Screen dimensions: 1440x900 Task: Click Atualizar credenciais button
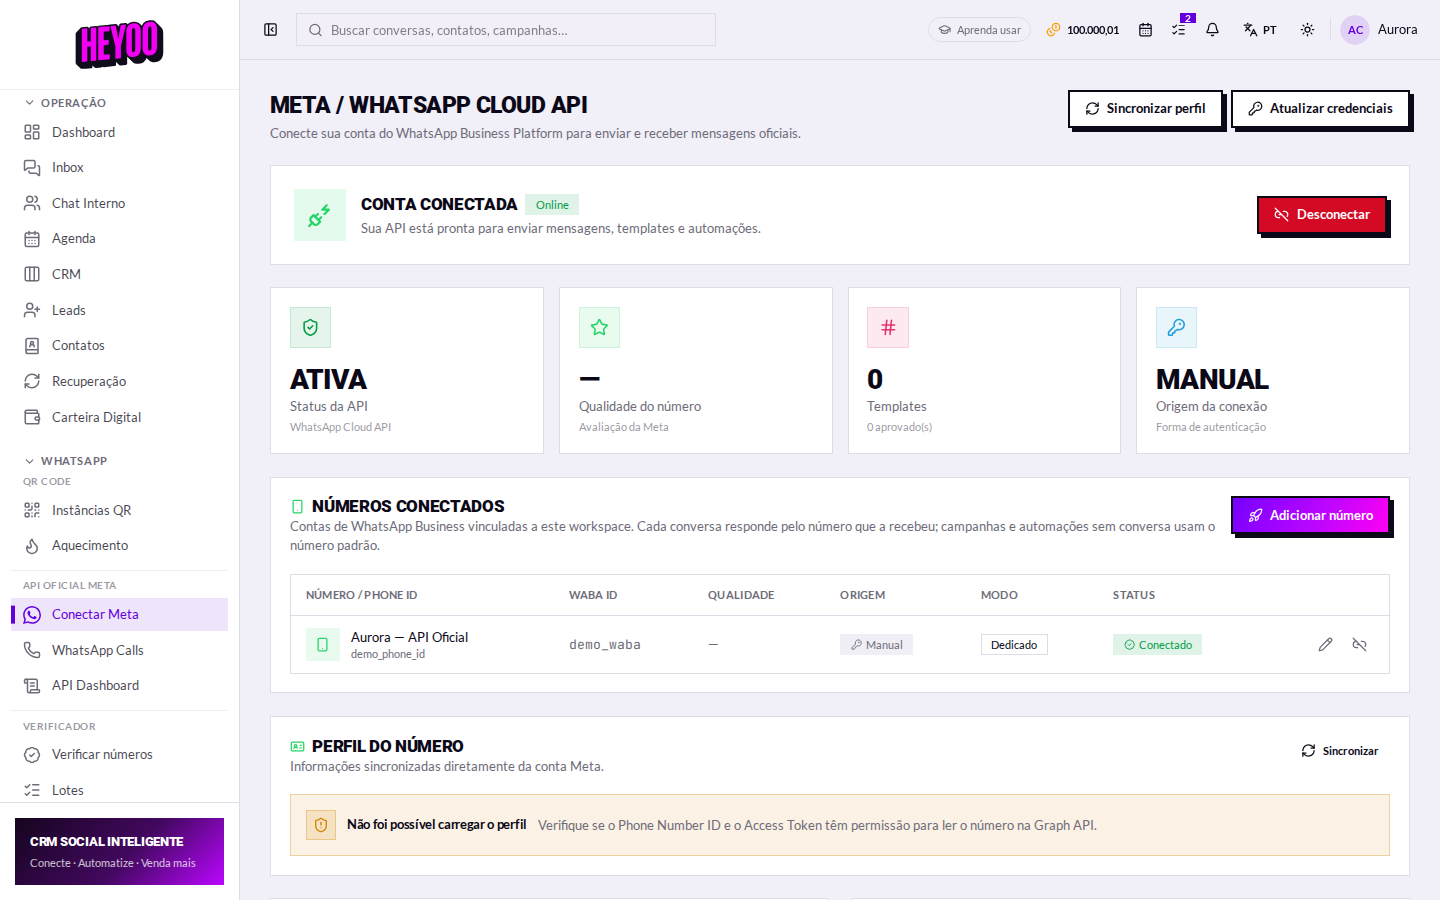click(x=1320, y=109)
